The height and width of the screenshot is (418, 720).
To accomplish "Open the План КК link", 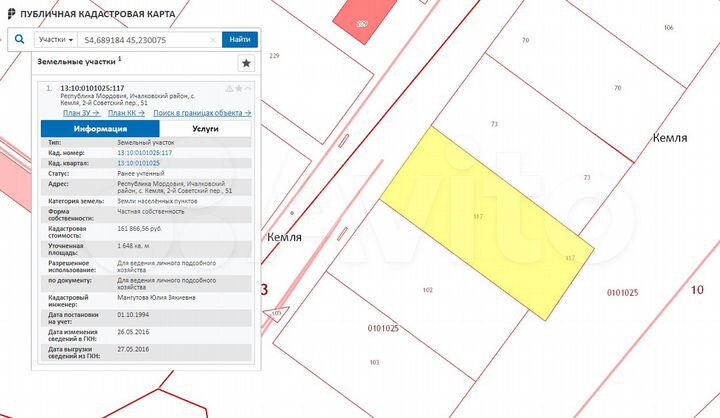I will 126,113.
